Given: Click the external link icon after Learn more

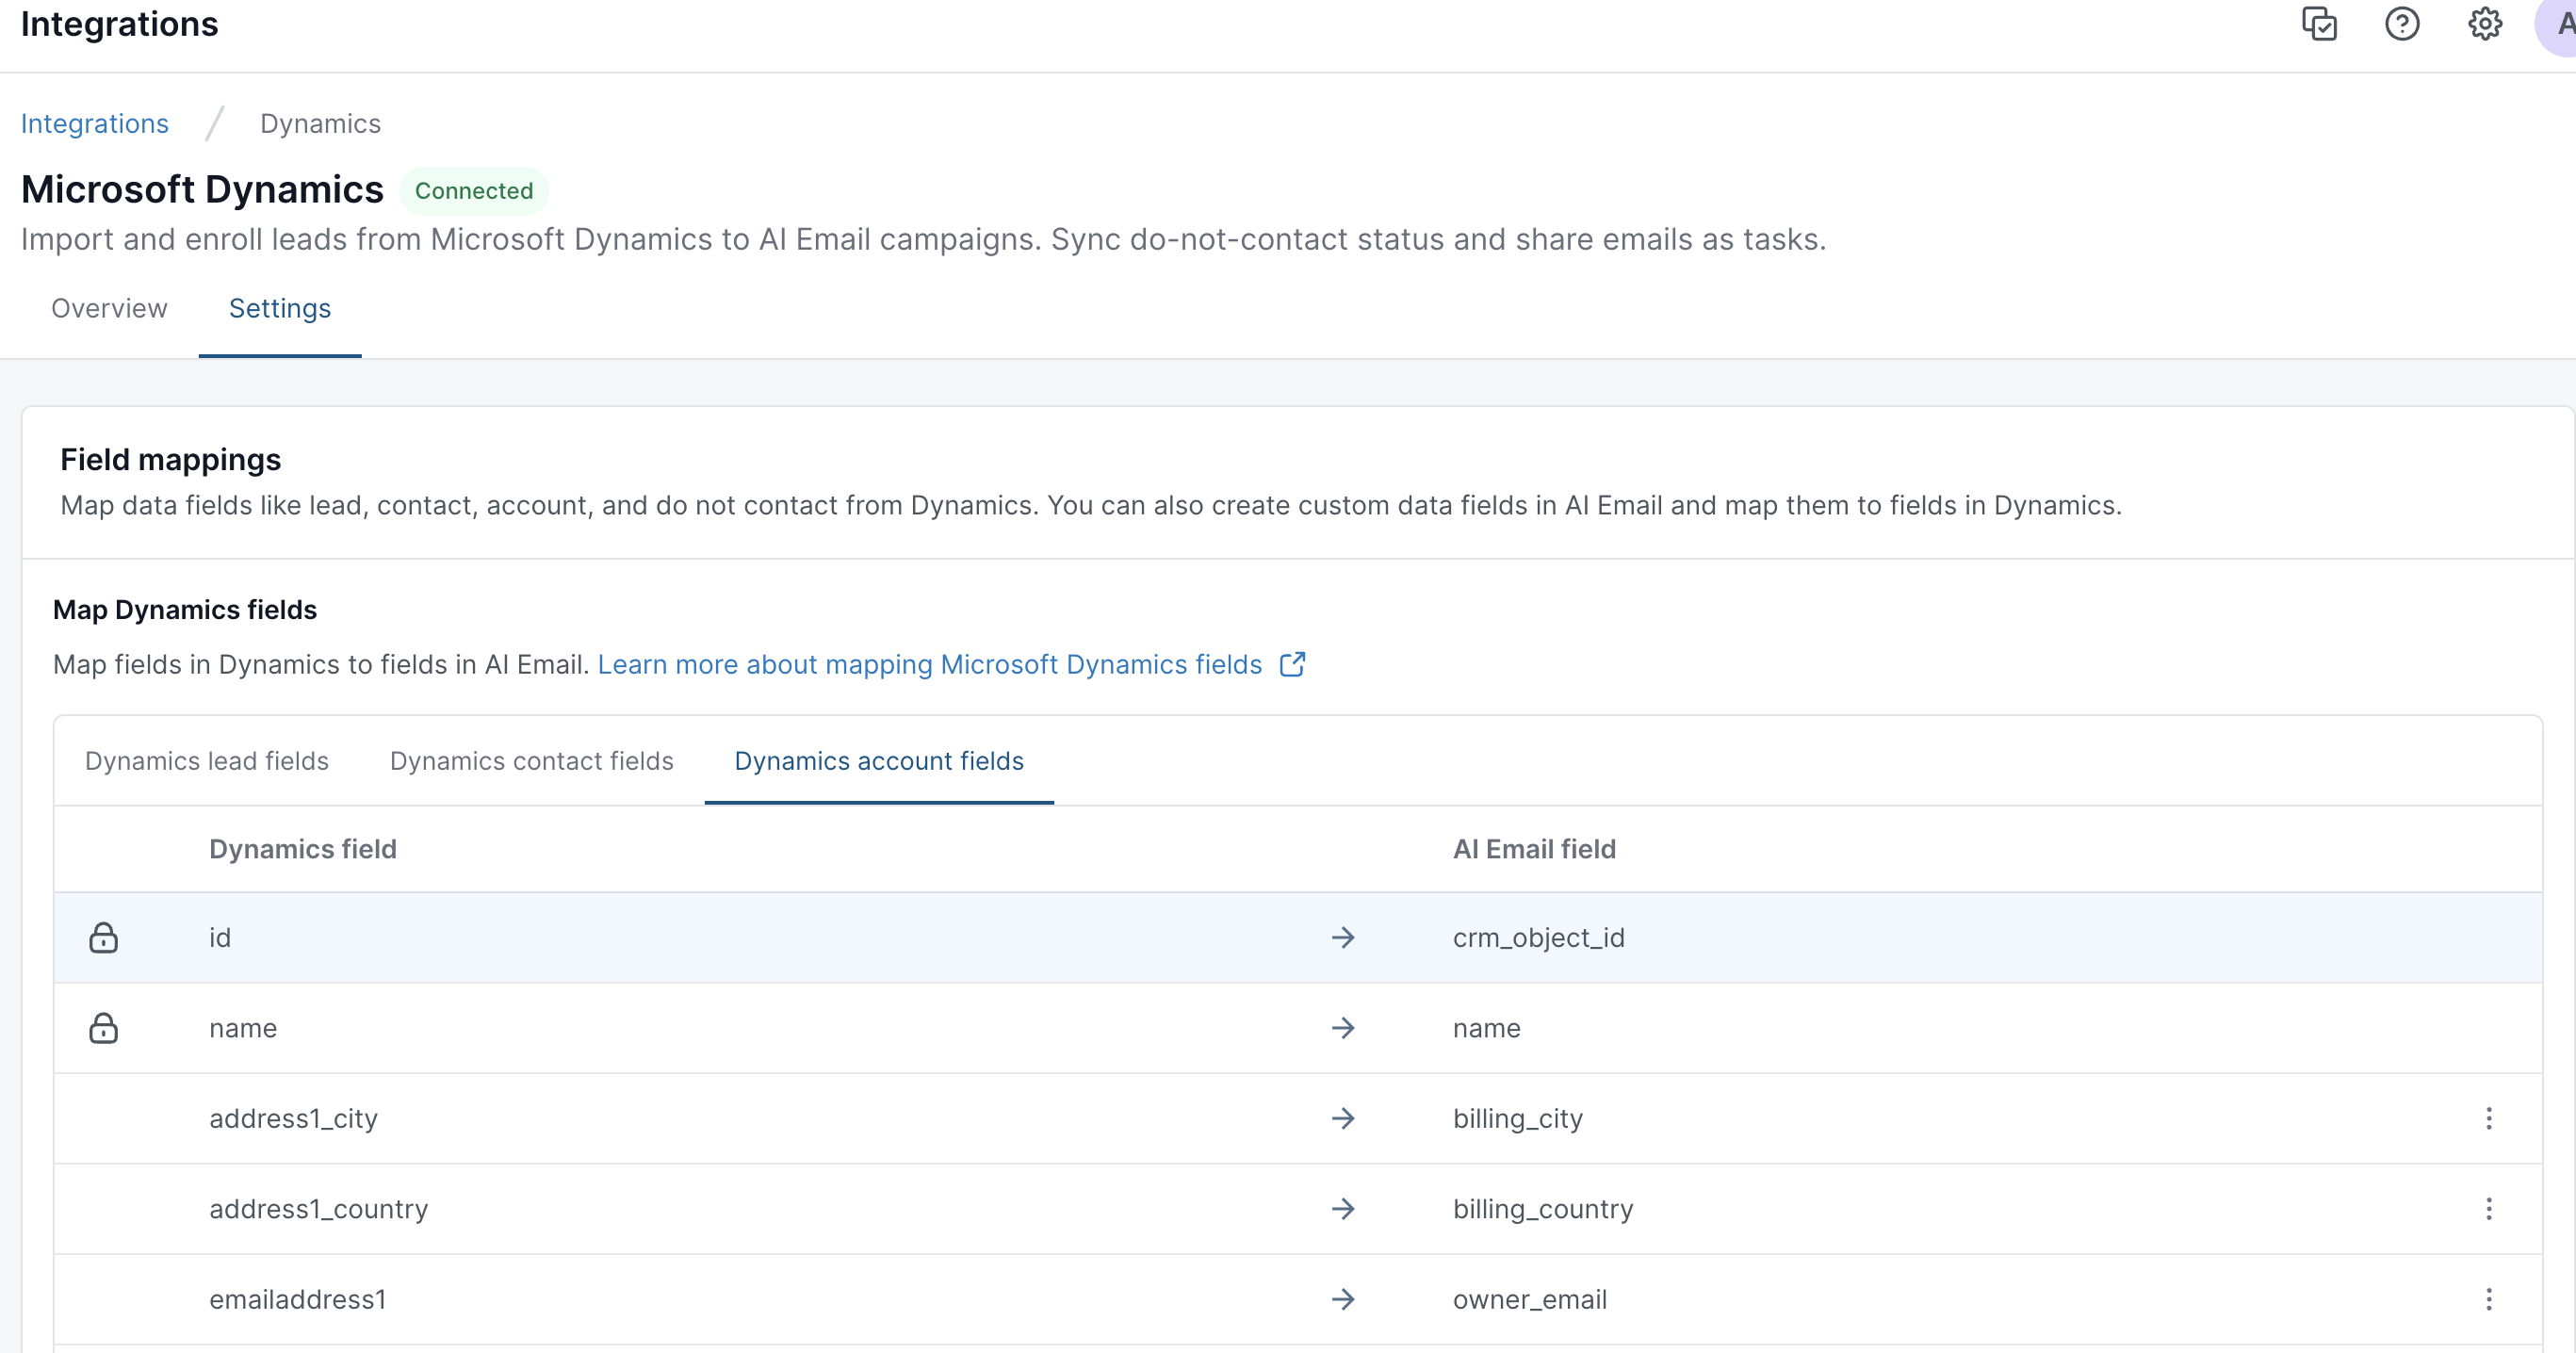Looking at the screenshot, I should [1292, 665].
